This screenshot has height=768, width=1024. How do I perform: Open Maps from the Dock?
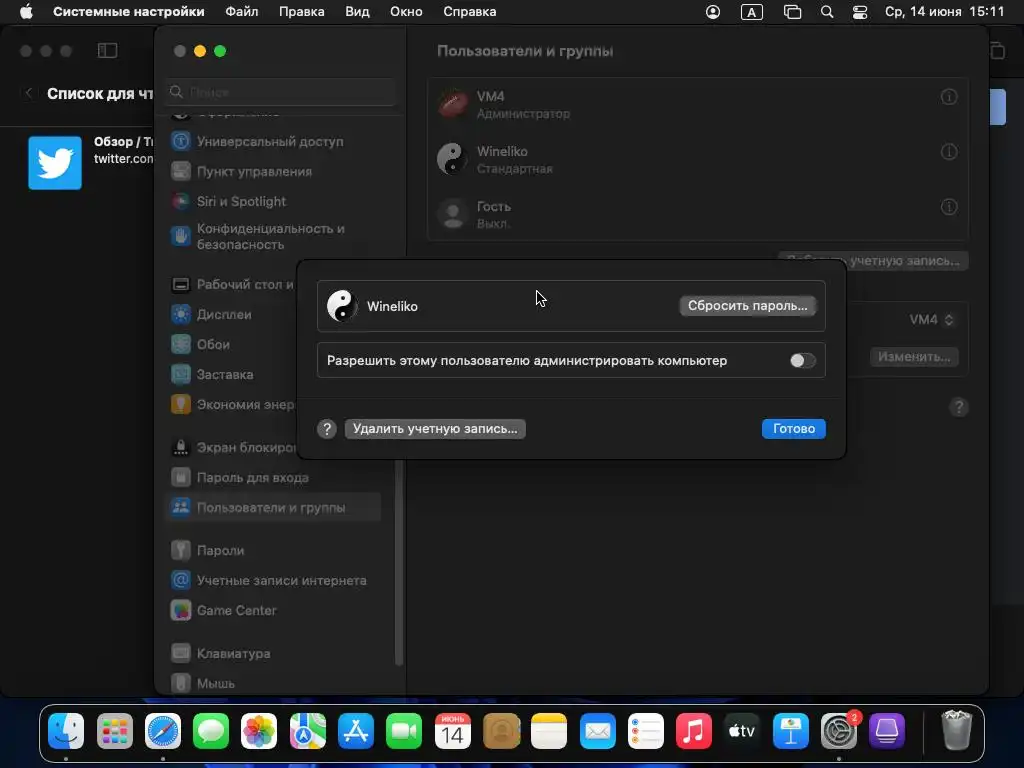tap(308, 731)
